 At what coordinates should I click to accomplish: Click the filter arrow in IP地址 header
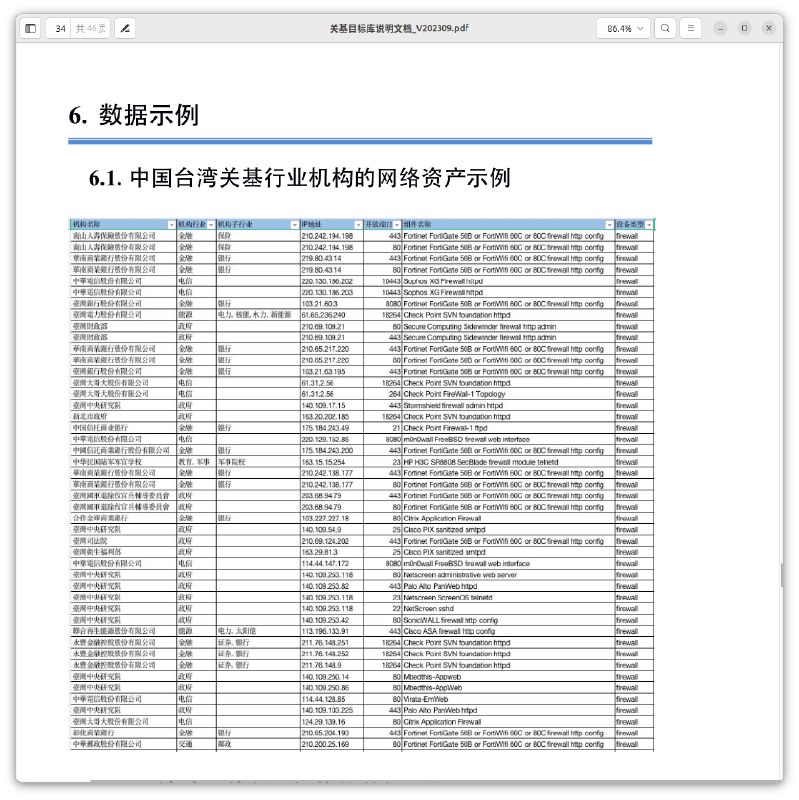click(x=358, y=225)
